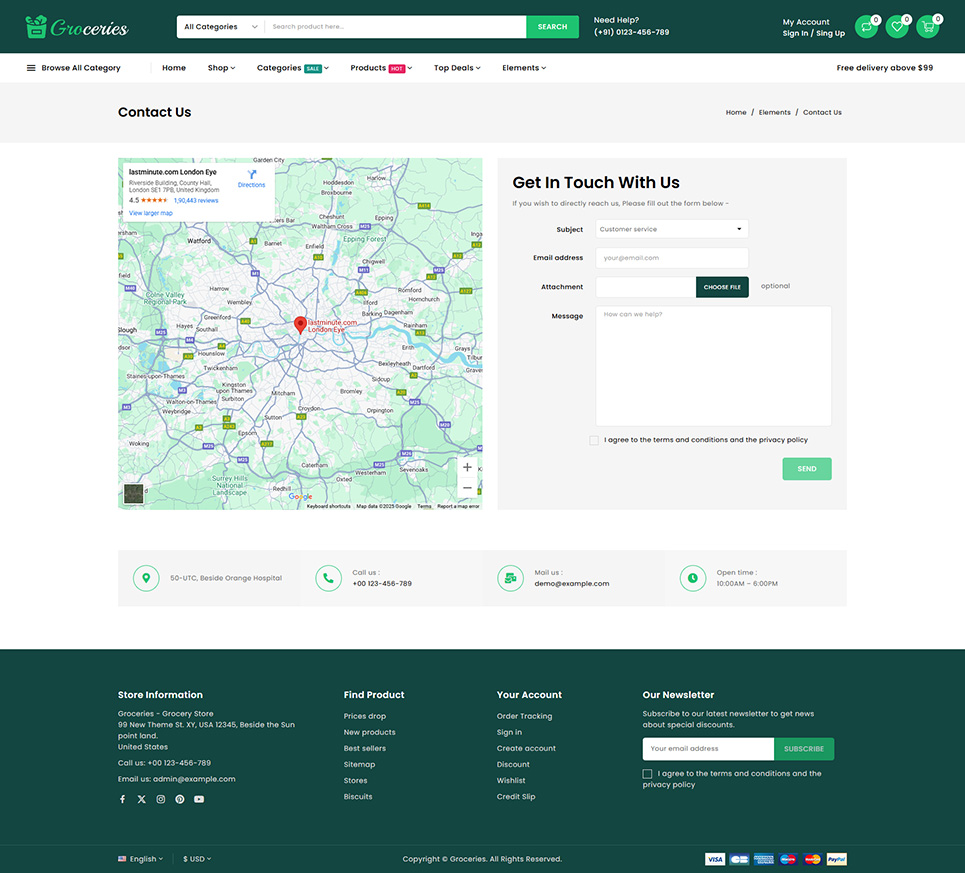Tick the newsletter privacy policy checkbox

pyautogui.click(x=647, y=774)
